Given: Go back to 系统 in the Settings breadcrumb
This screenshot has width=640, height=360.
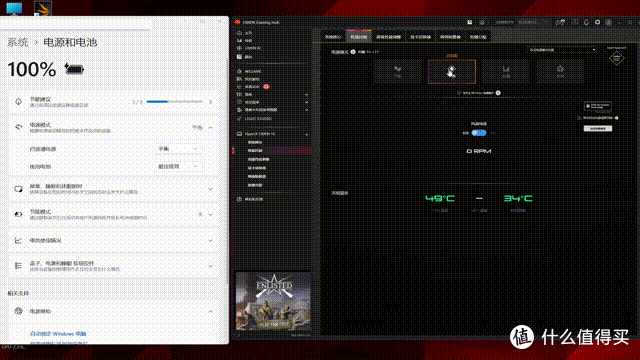Looking at the screenshot, I should coord(18,42).
